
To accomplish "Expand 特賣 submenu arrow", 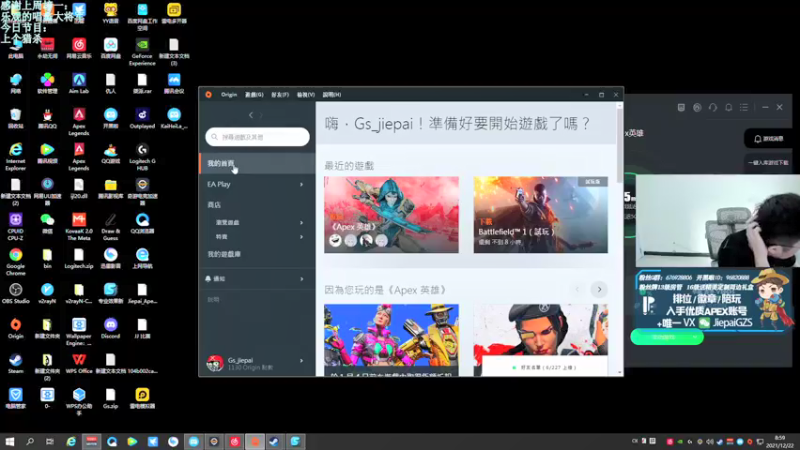I will pos(302,237).
